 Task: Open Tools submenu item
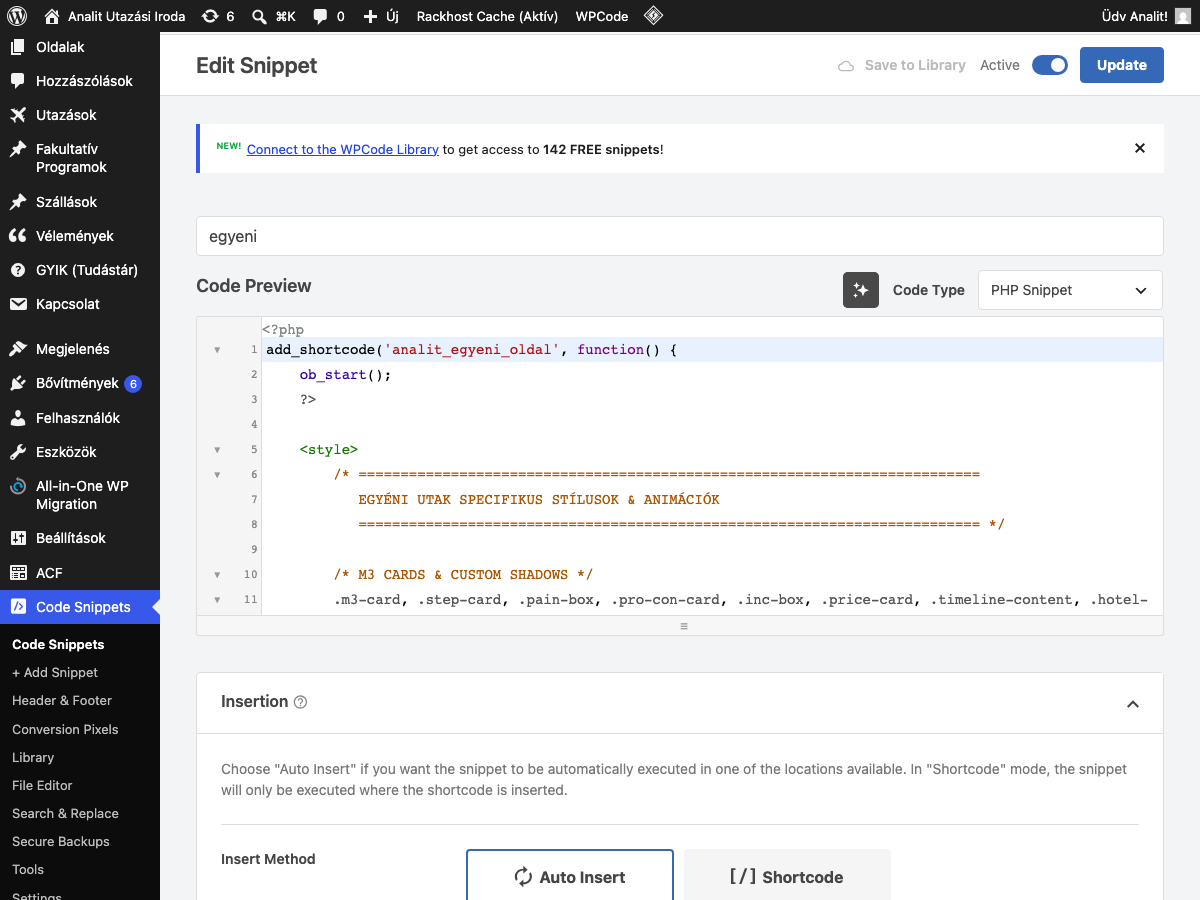tap(28, 869)
